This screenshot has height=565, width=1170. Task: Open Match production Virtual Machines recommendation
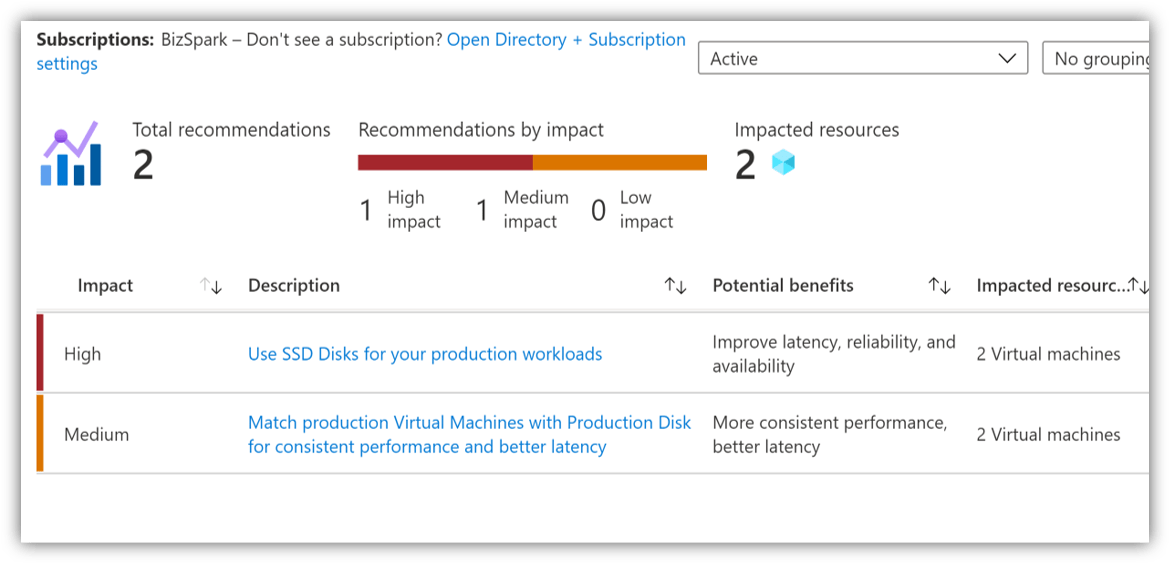[x=469, y=434]
